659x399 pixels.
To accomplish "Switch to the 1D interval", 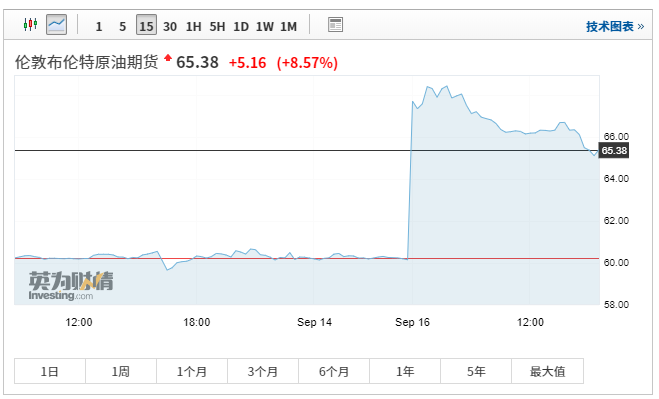I will point(241,26).
